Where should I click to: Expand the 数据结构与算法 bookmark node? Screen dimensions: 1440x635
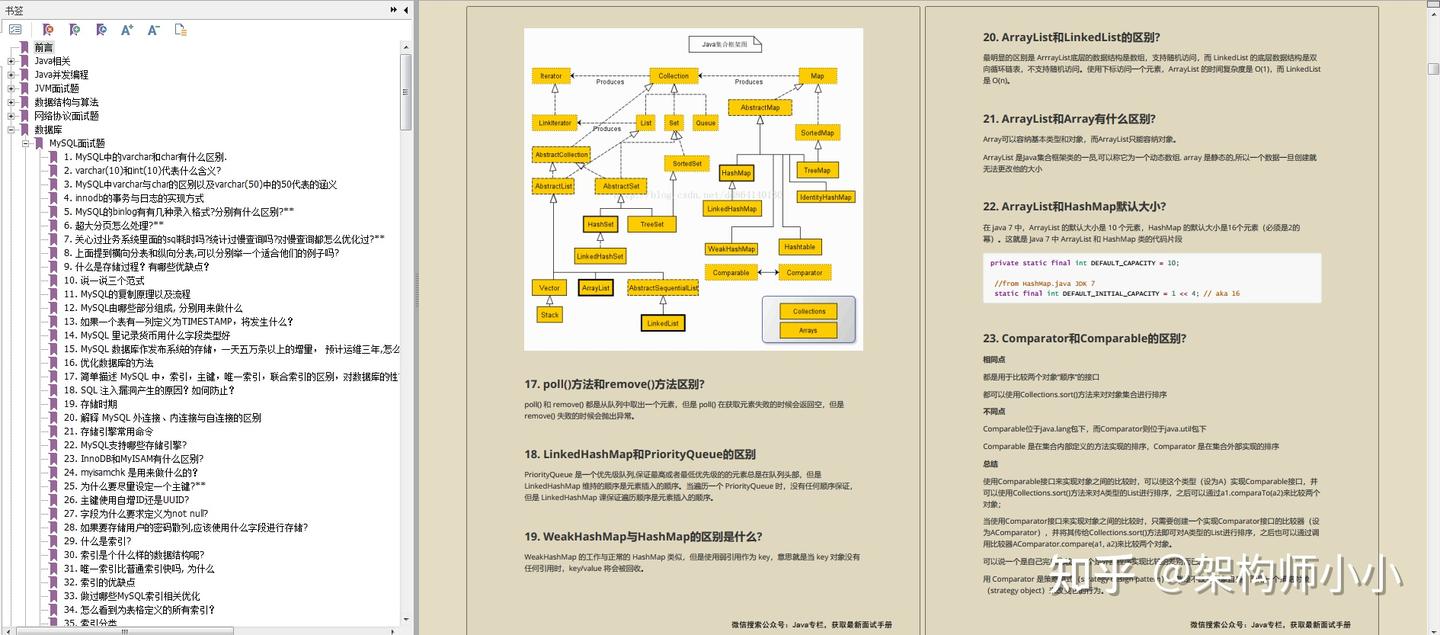coord(11,102)
